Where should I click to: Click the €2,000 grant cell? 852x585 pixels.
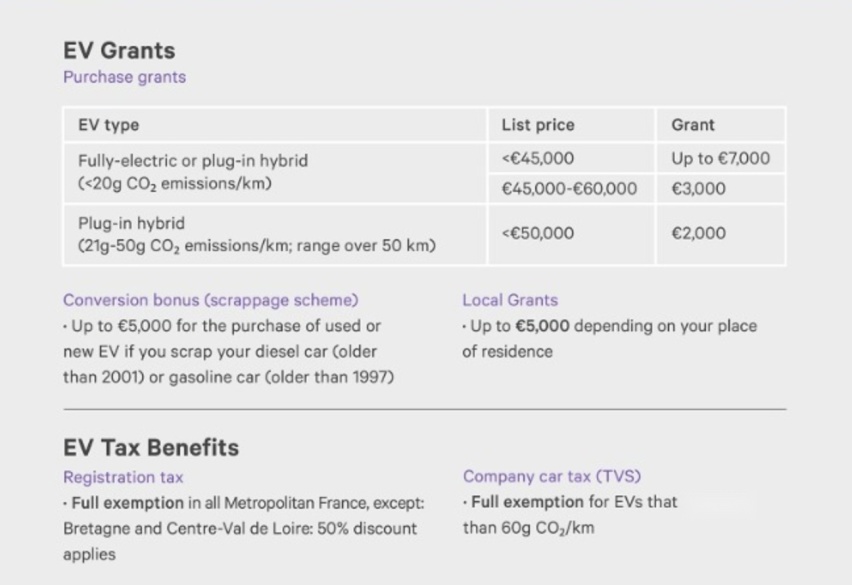(x=721, y=234)
